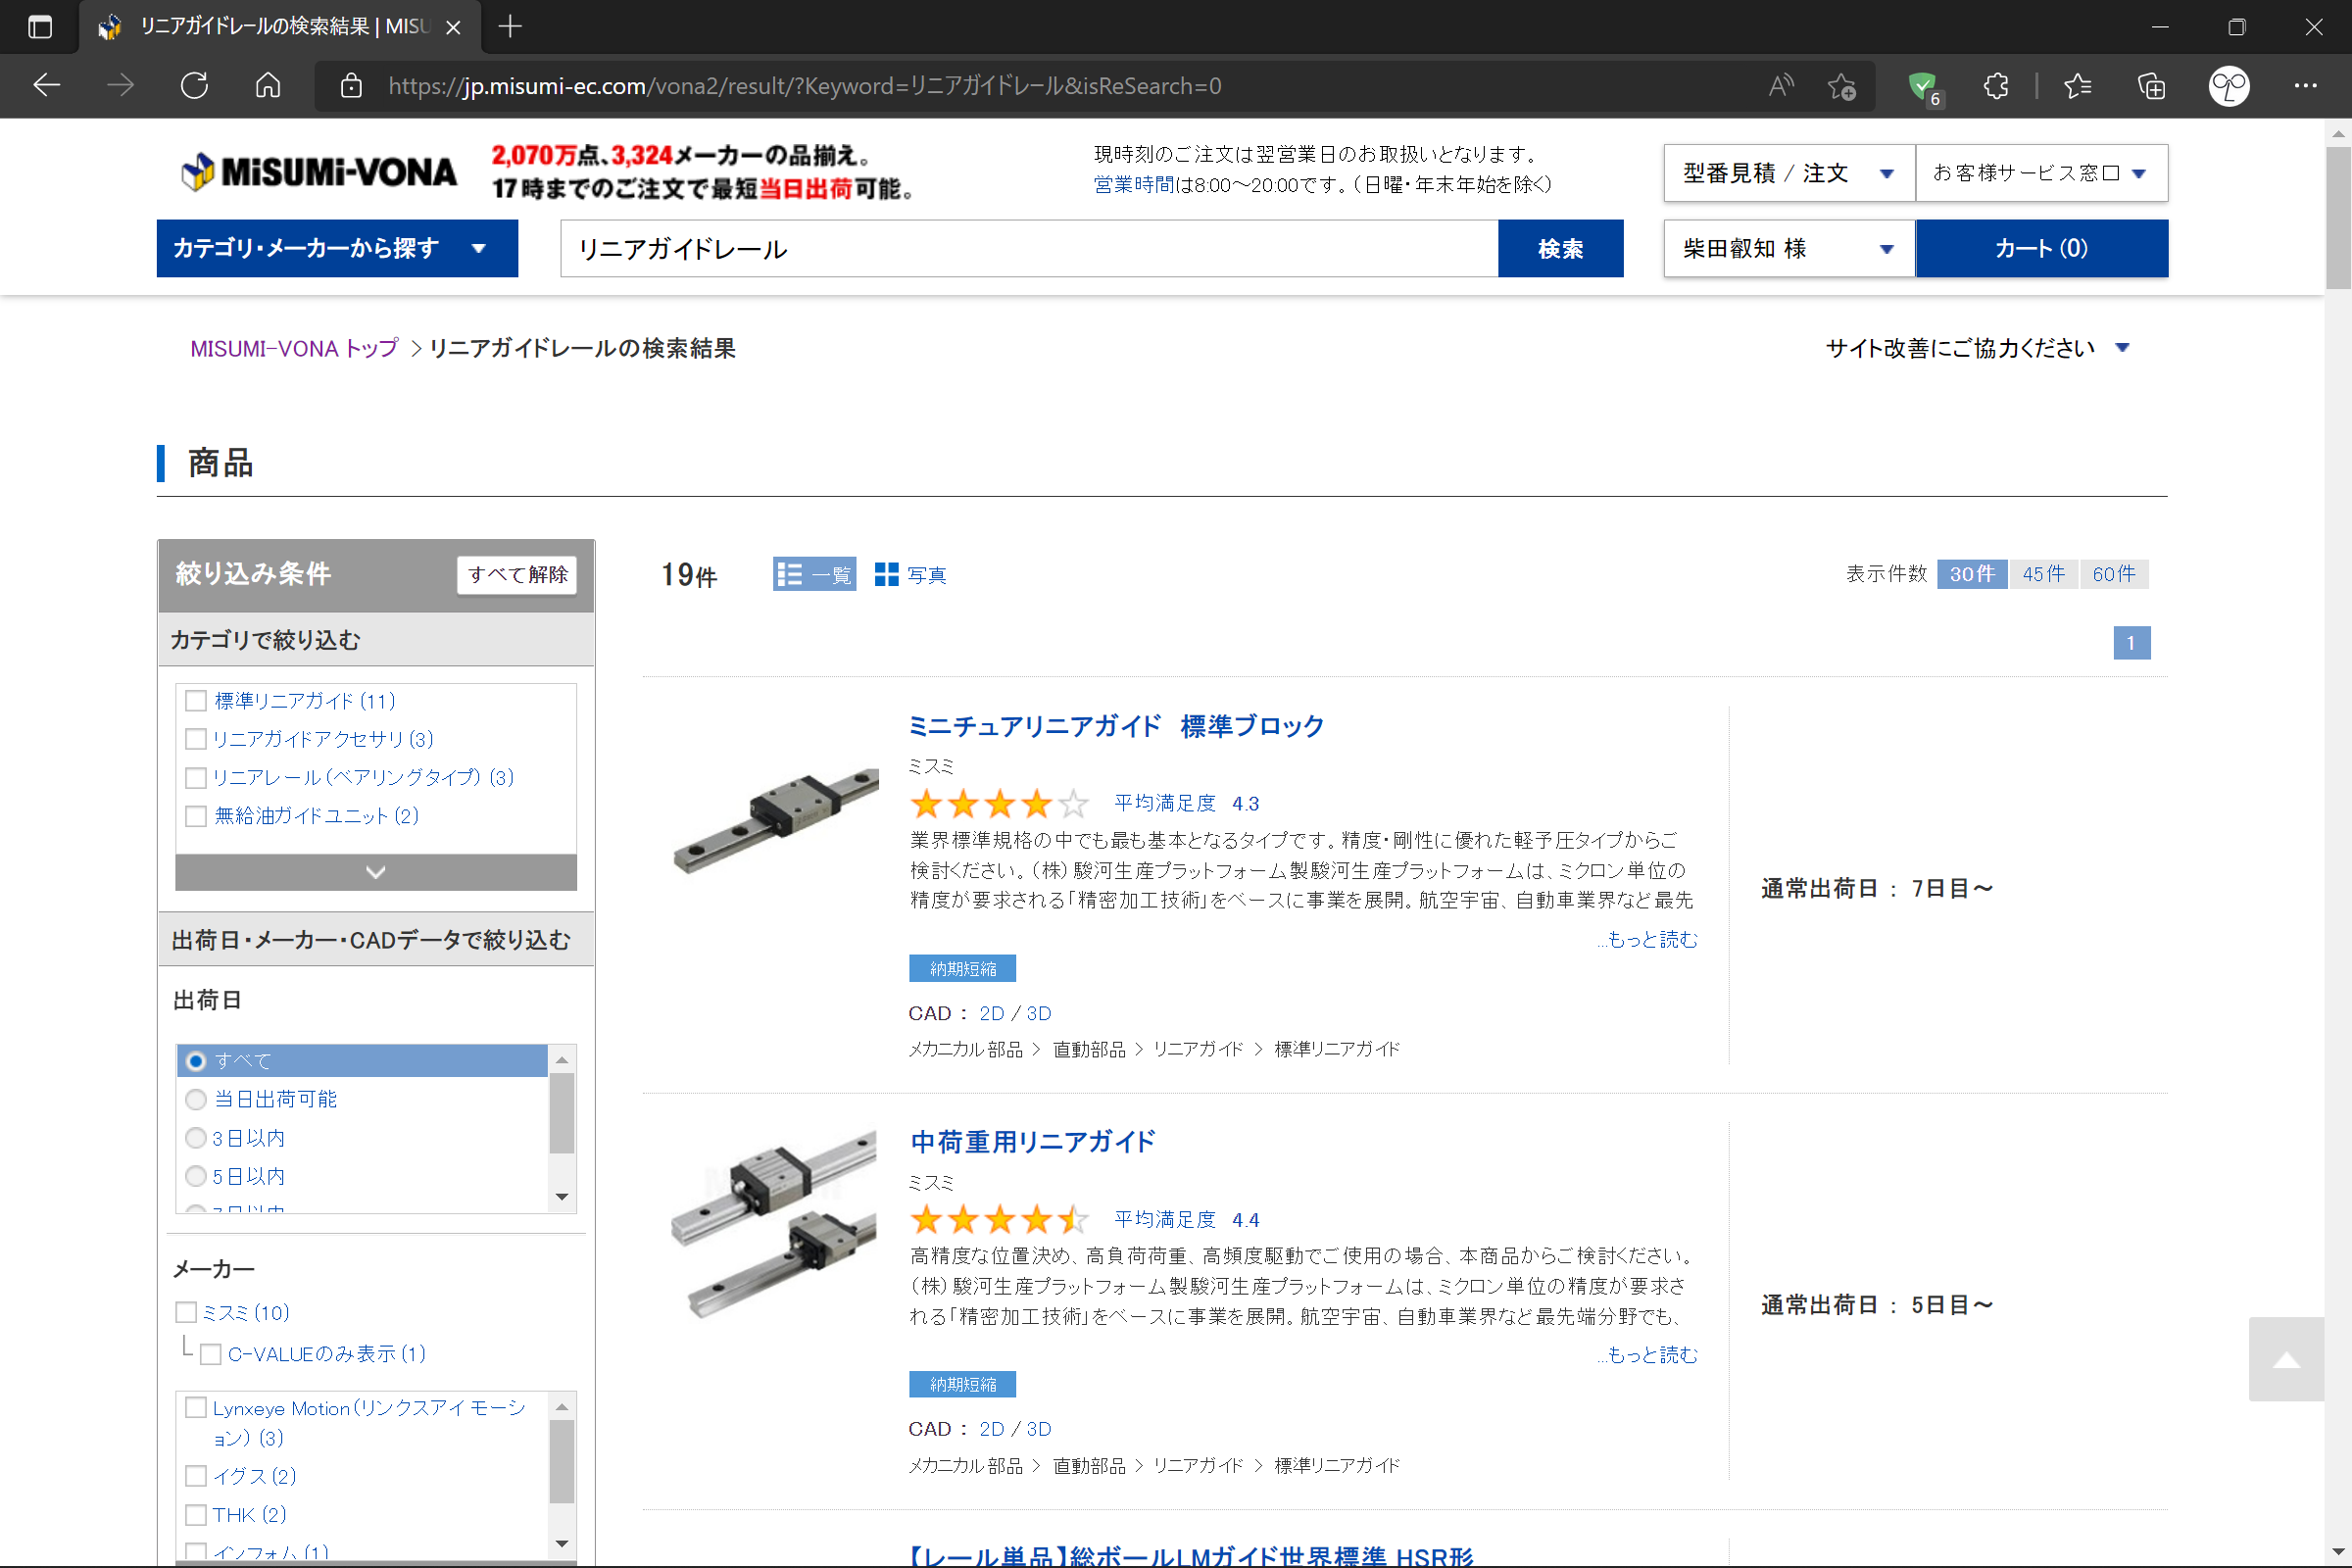This screenshot has width=2352, height=1568.
Task: Open 柴田叡知 様 account dropdown
Action: [x=1789, y=248]
